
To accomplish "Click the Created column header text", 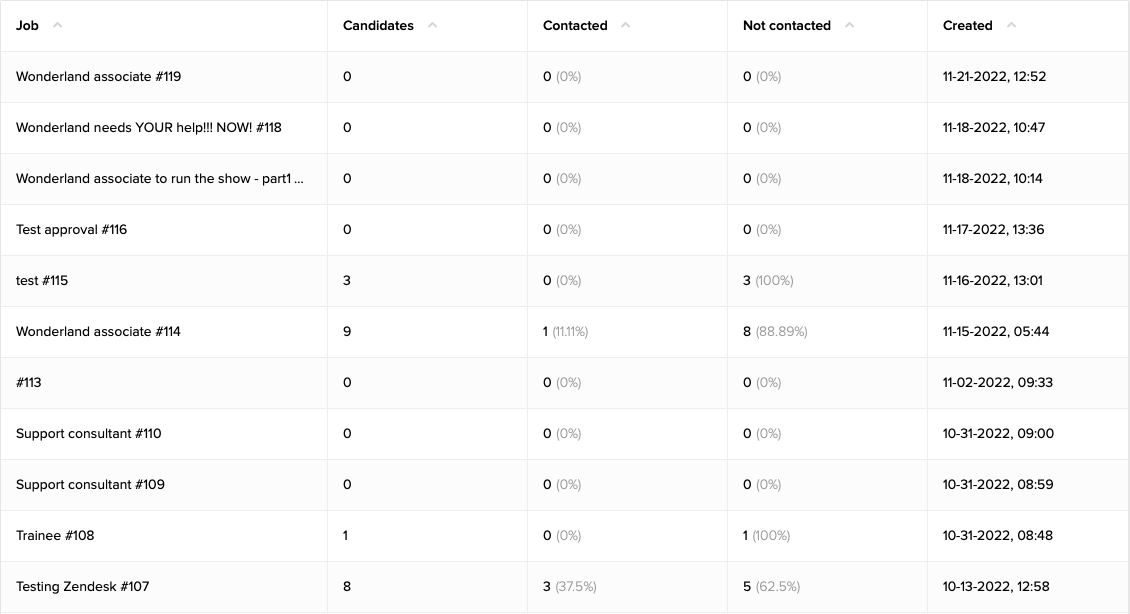I will point(967,26).
